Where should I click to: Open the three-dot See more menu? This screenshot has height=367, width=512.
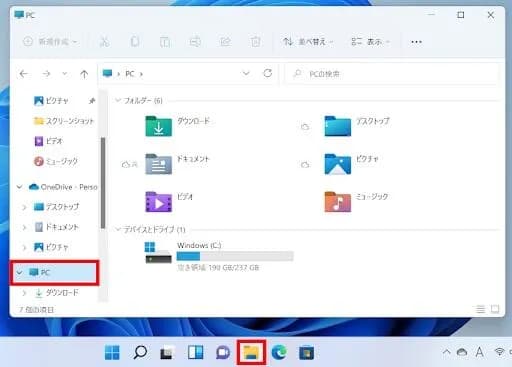pos(416,42)
